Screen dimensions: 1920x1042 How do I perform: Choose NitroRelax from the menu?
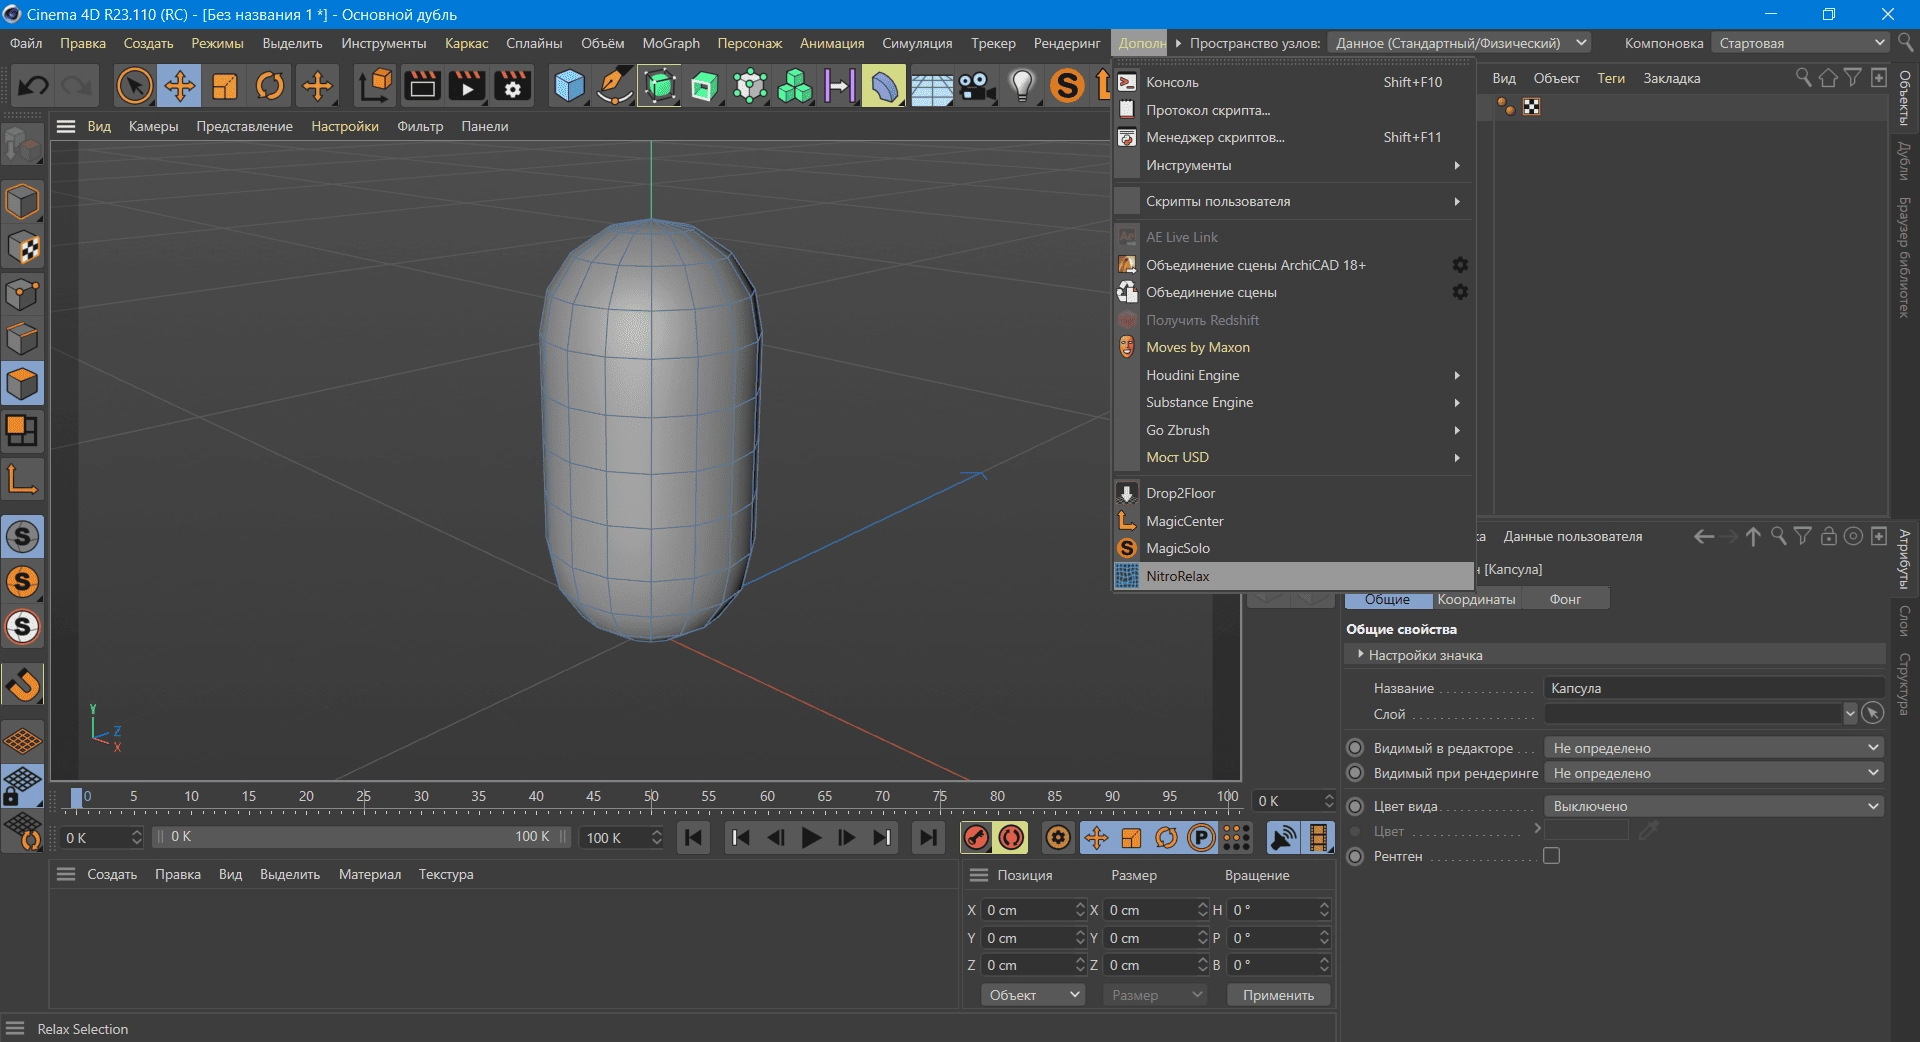point(1294,576)
